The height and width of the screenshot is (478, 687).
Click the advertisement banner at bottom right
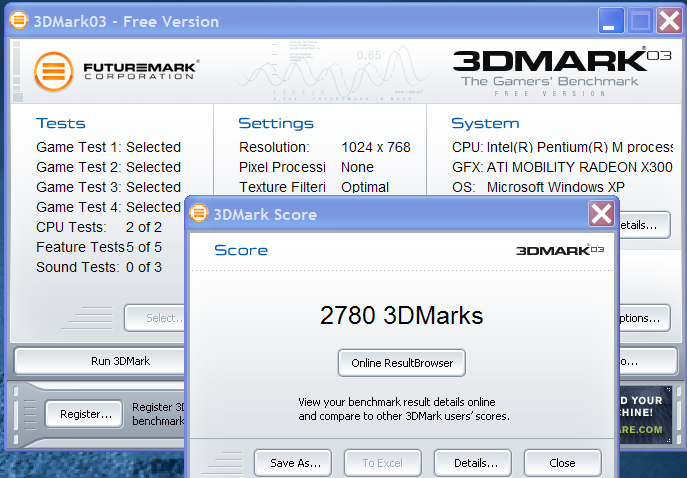(x=645, y=414)
